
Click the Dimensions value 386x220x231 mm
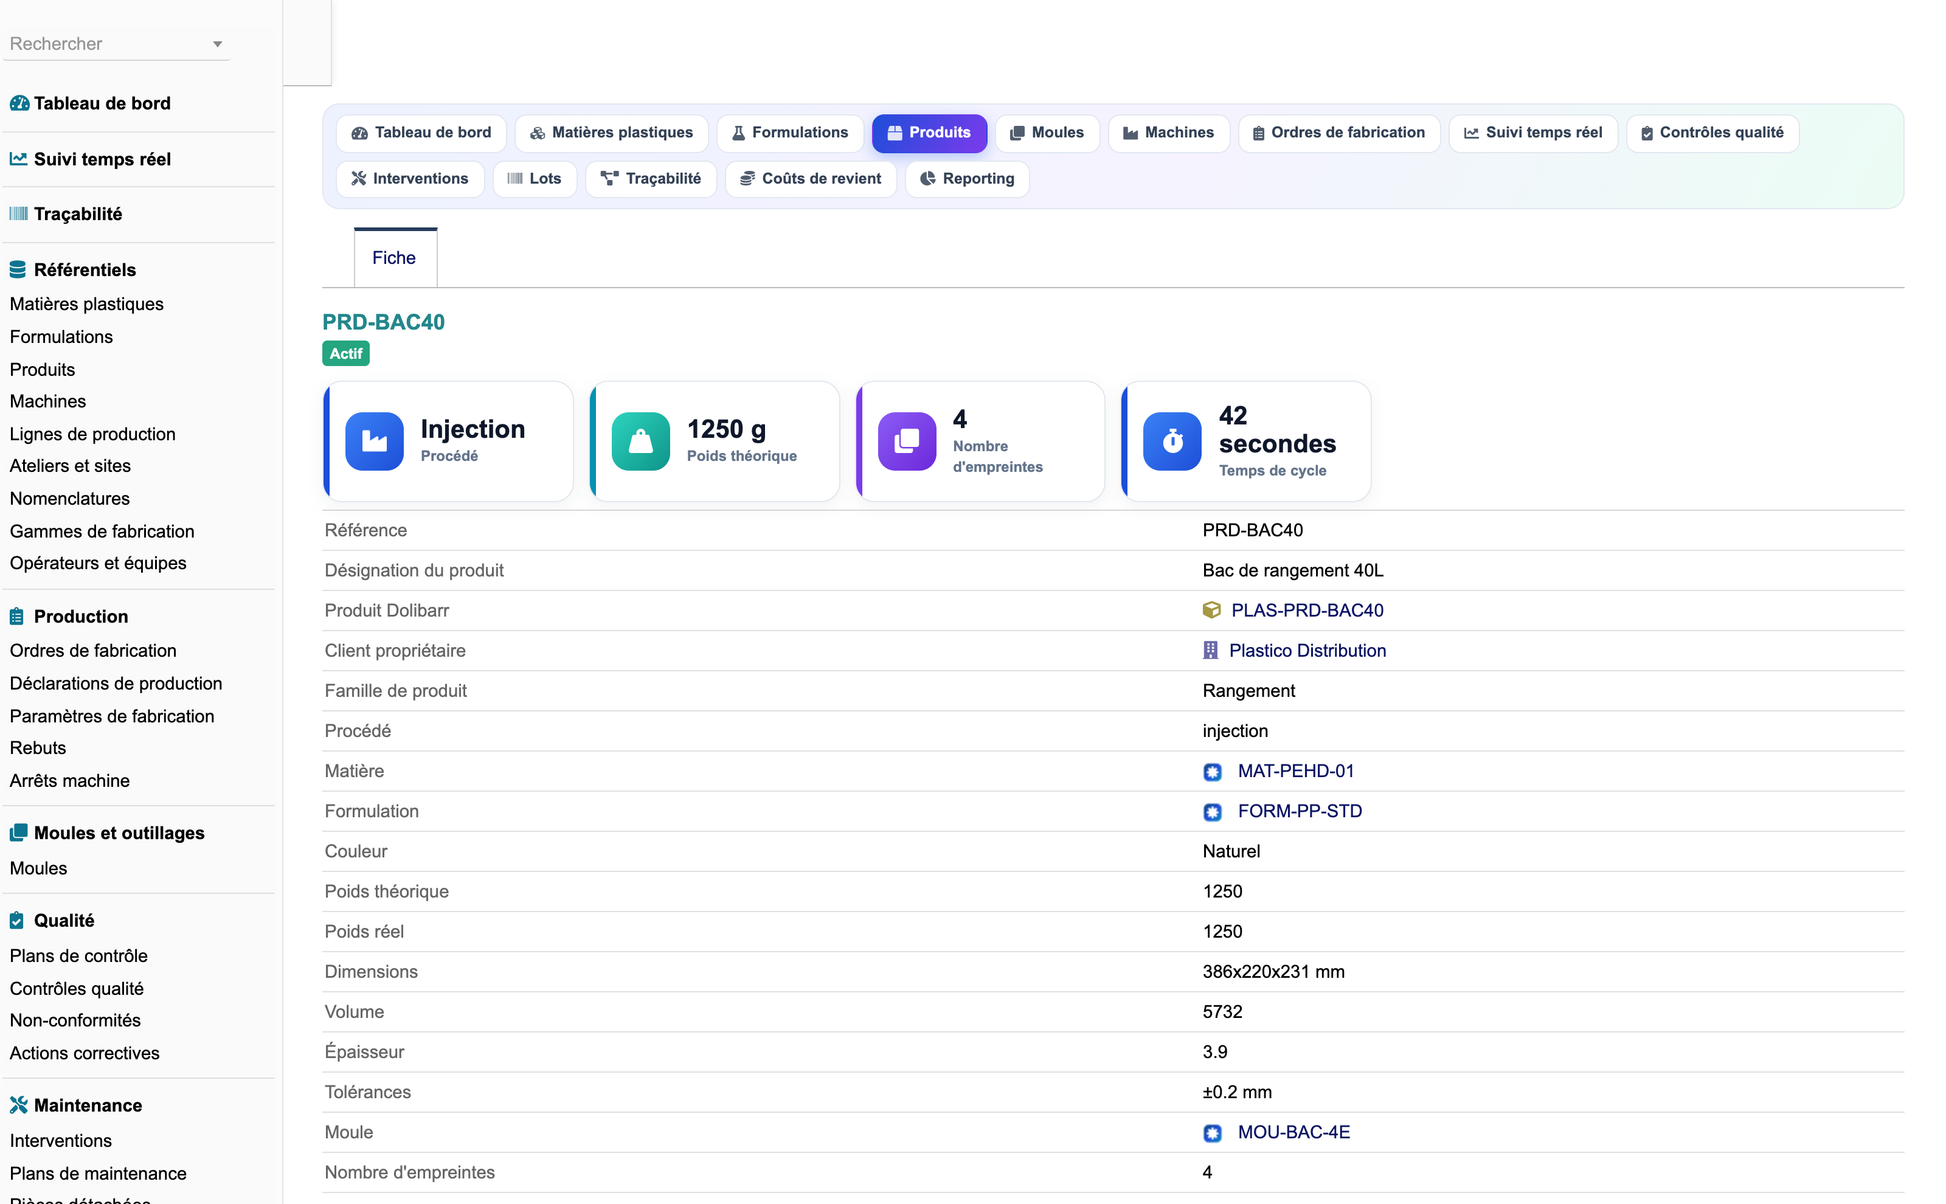(x=1273, y=972)
